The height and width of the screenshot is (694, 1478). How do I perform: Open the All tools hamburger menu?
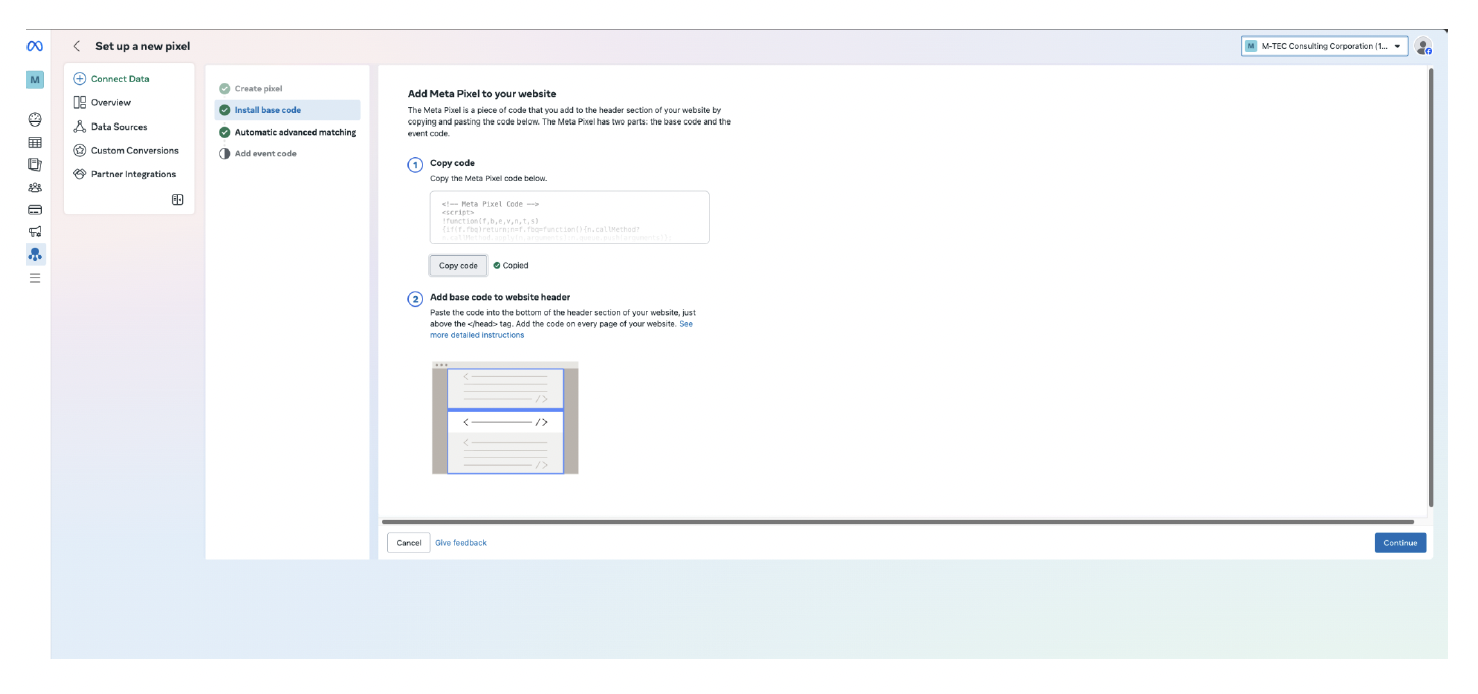click(x=35, y=278)
